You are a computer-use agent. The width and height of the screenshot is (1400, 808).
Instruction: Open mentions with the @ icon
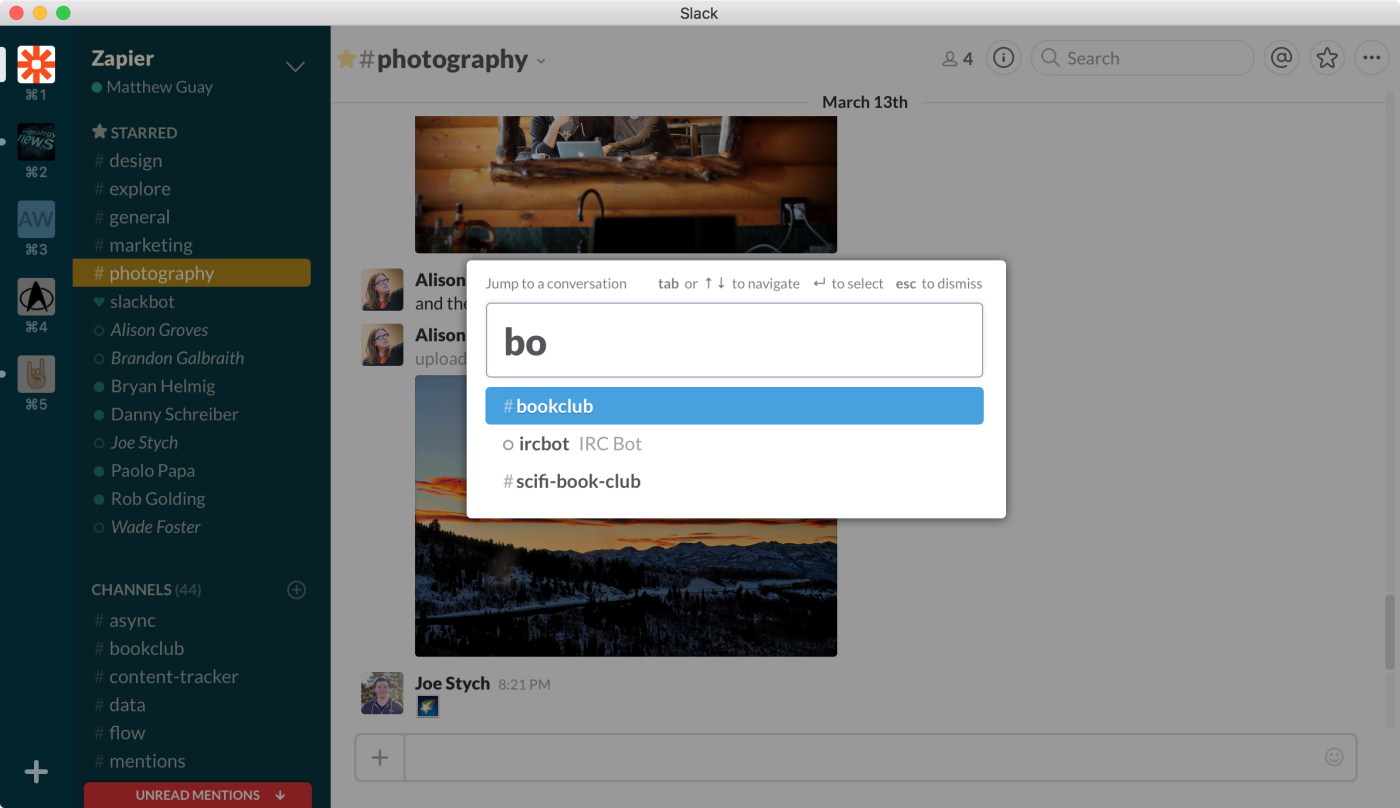pos(1281,58)
